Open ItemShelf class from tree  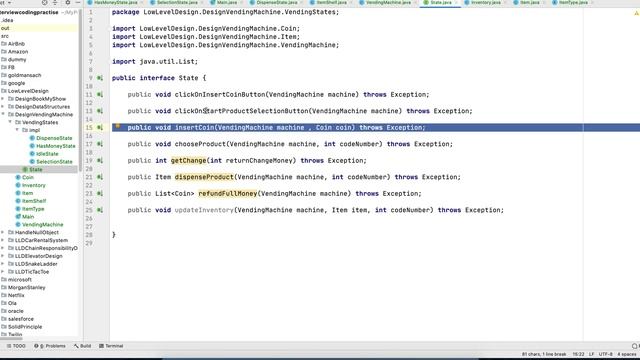[31, 201]
